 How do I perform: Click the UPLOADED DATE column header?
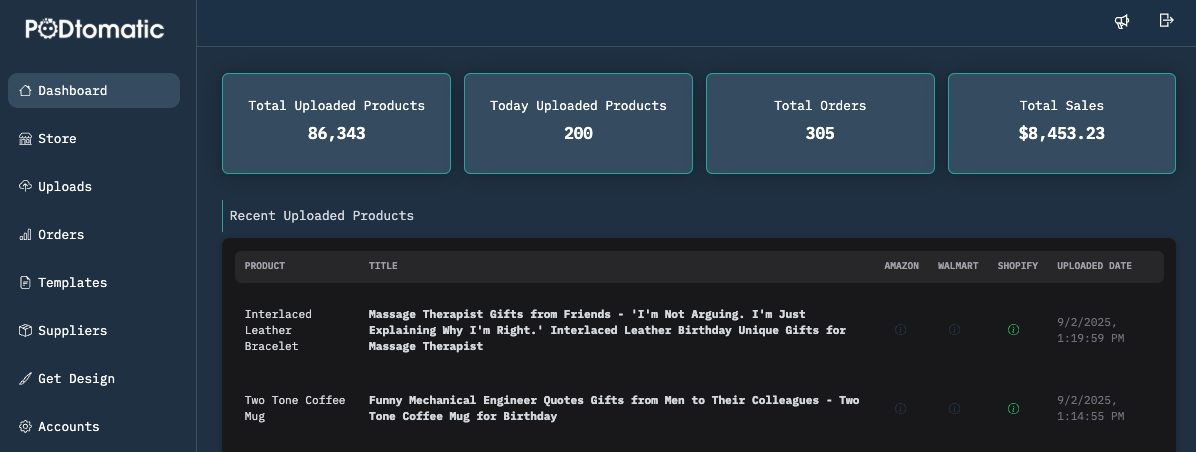[1095, 266]
